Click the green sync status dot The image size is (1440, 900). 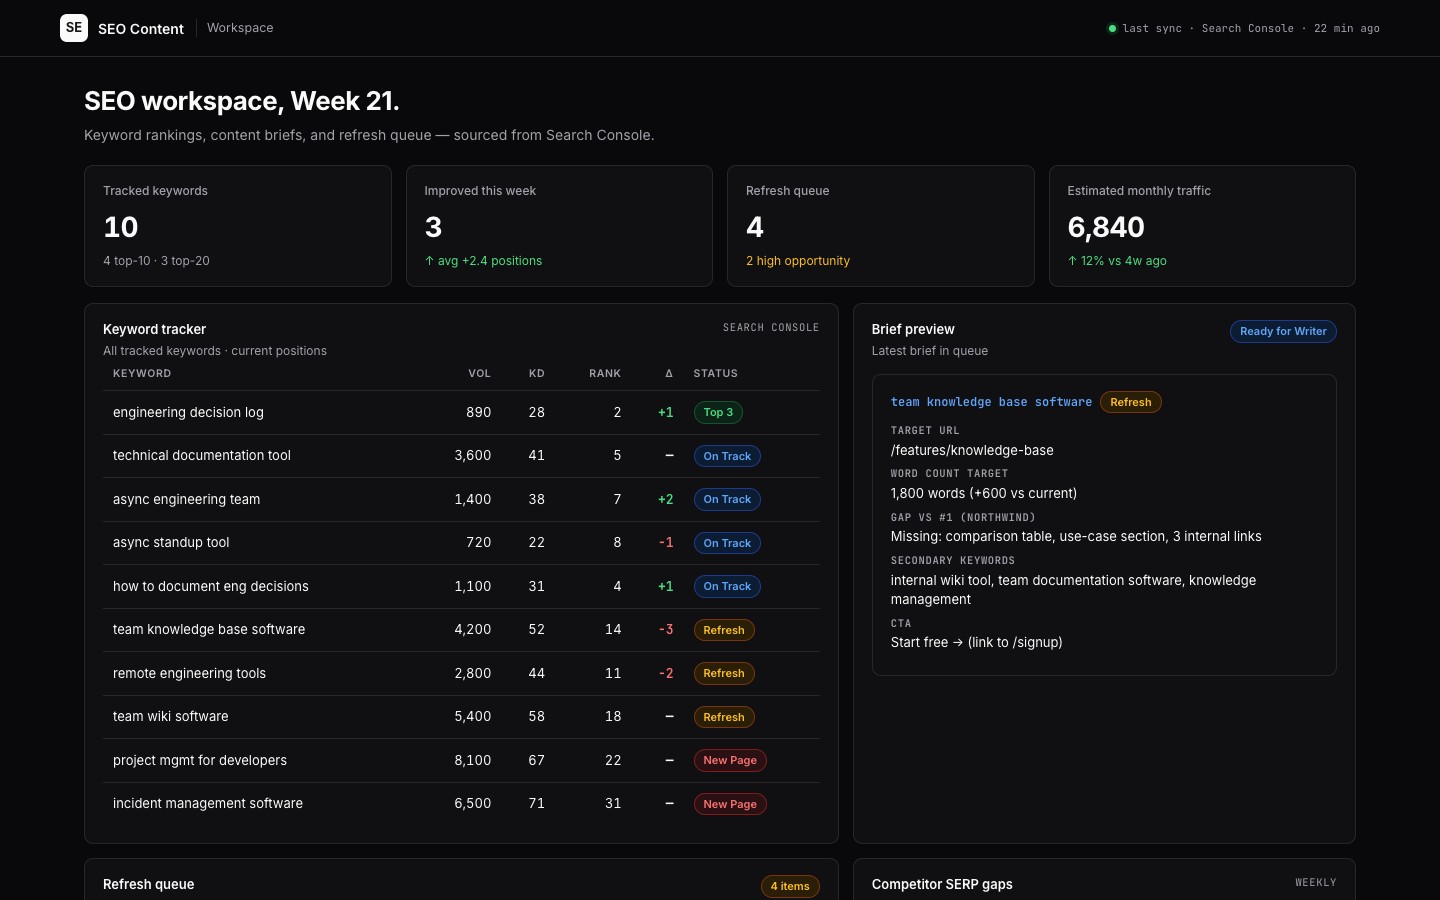point(1112,28)
